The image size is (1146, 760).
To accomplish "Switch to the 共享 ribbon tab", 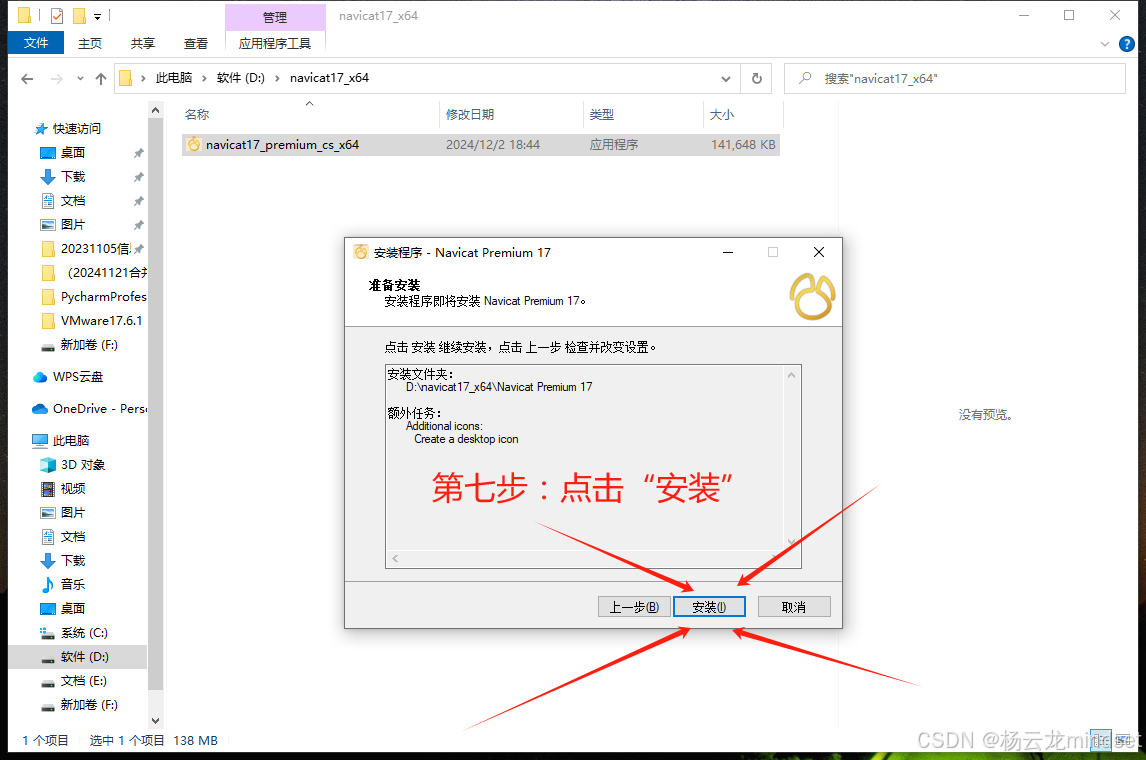I will (143, 43).
